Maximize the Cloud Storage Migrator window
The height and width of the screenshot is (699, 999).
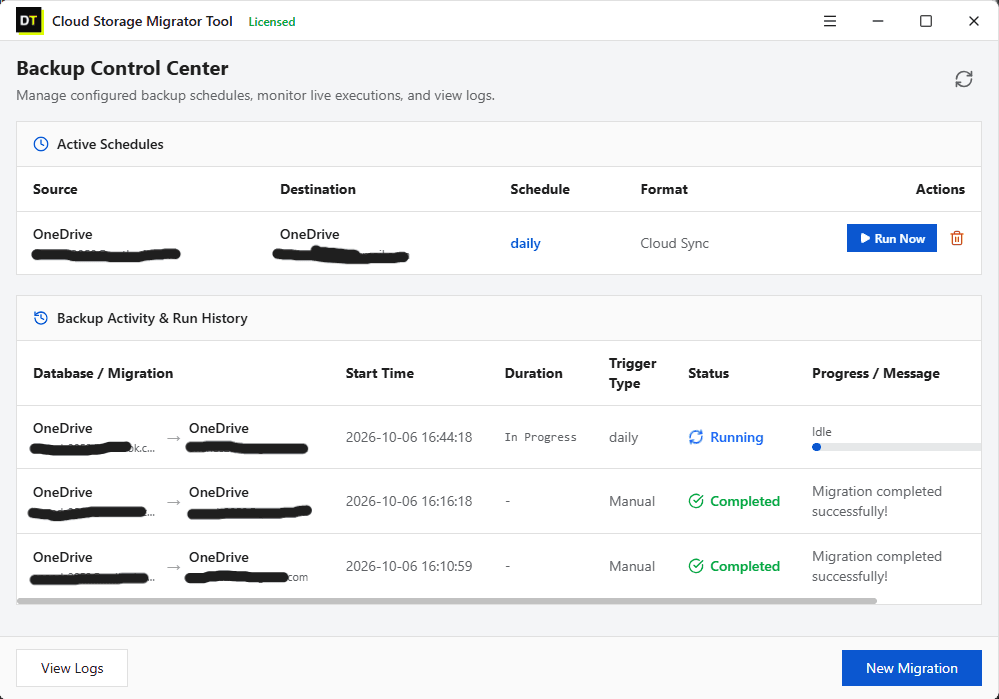926,21
